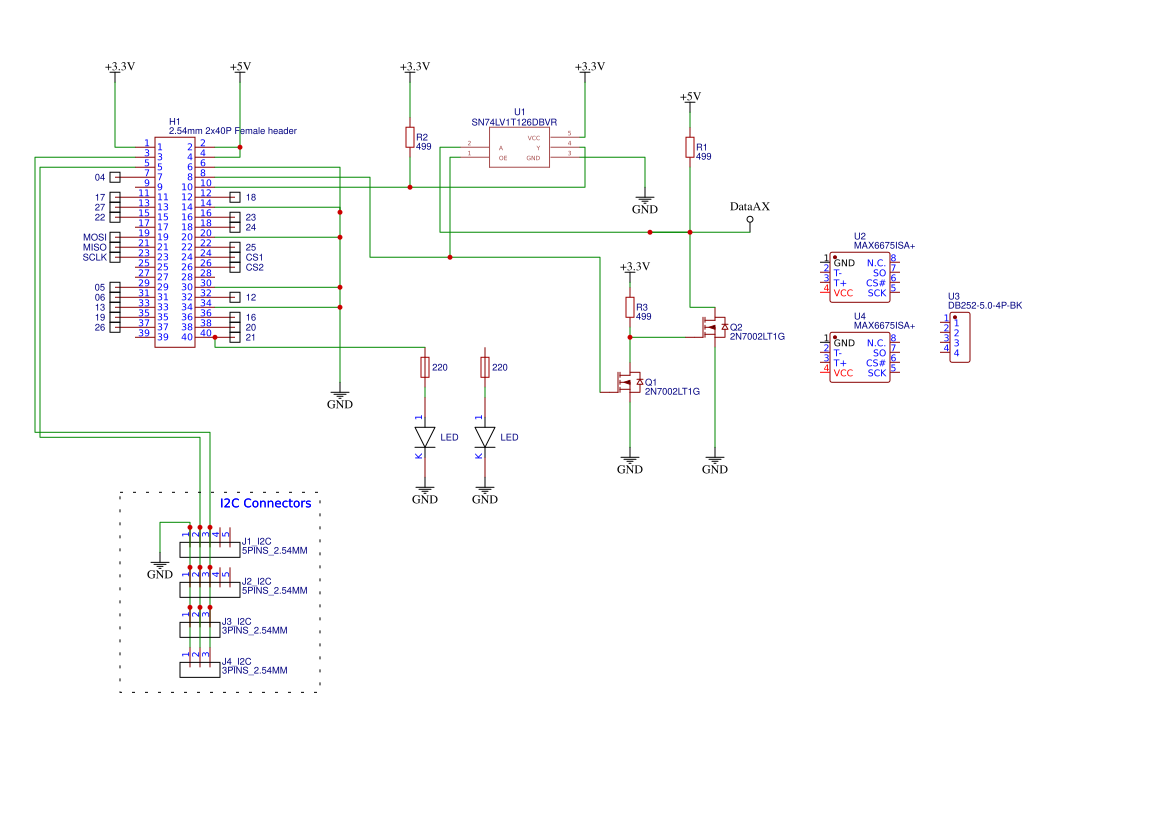Select resistor R3 symbol
The width and height of the screenshot is (1169, 828).
[630, 308]
